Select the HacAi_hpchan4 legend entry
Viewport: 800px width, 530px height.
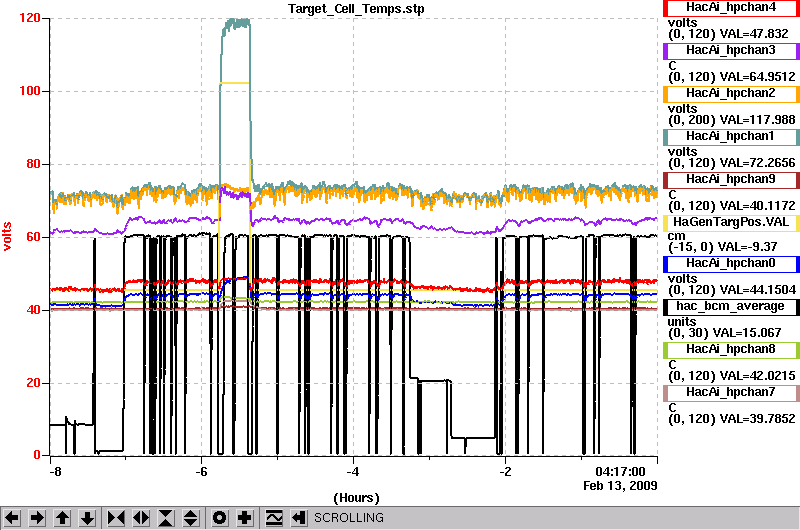coord(731,8)
